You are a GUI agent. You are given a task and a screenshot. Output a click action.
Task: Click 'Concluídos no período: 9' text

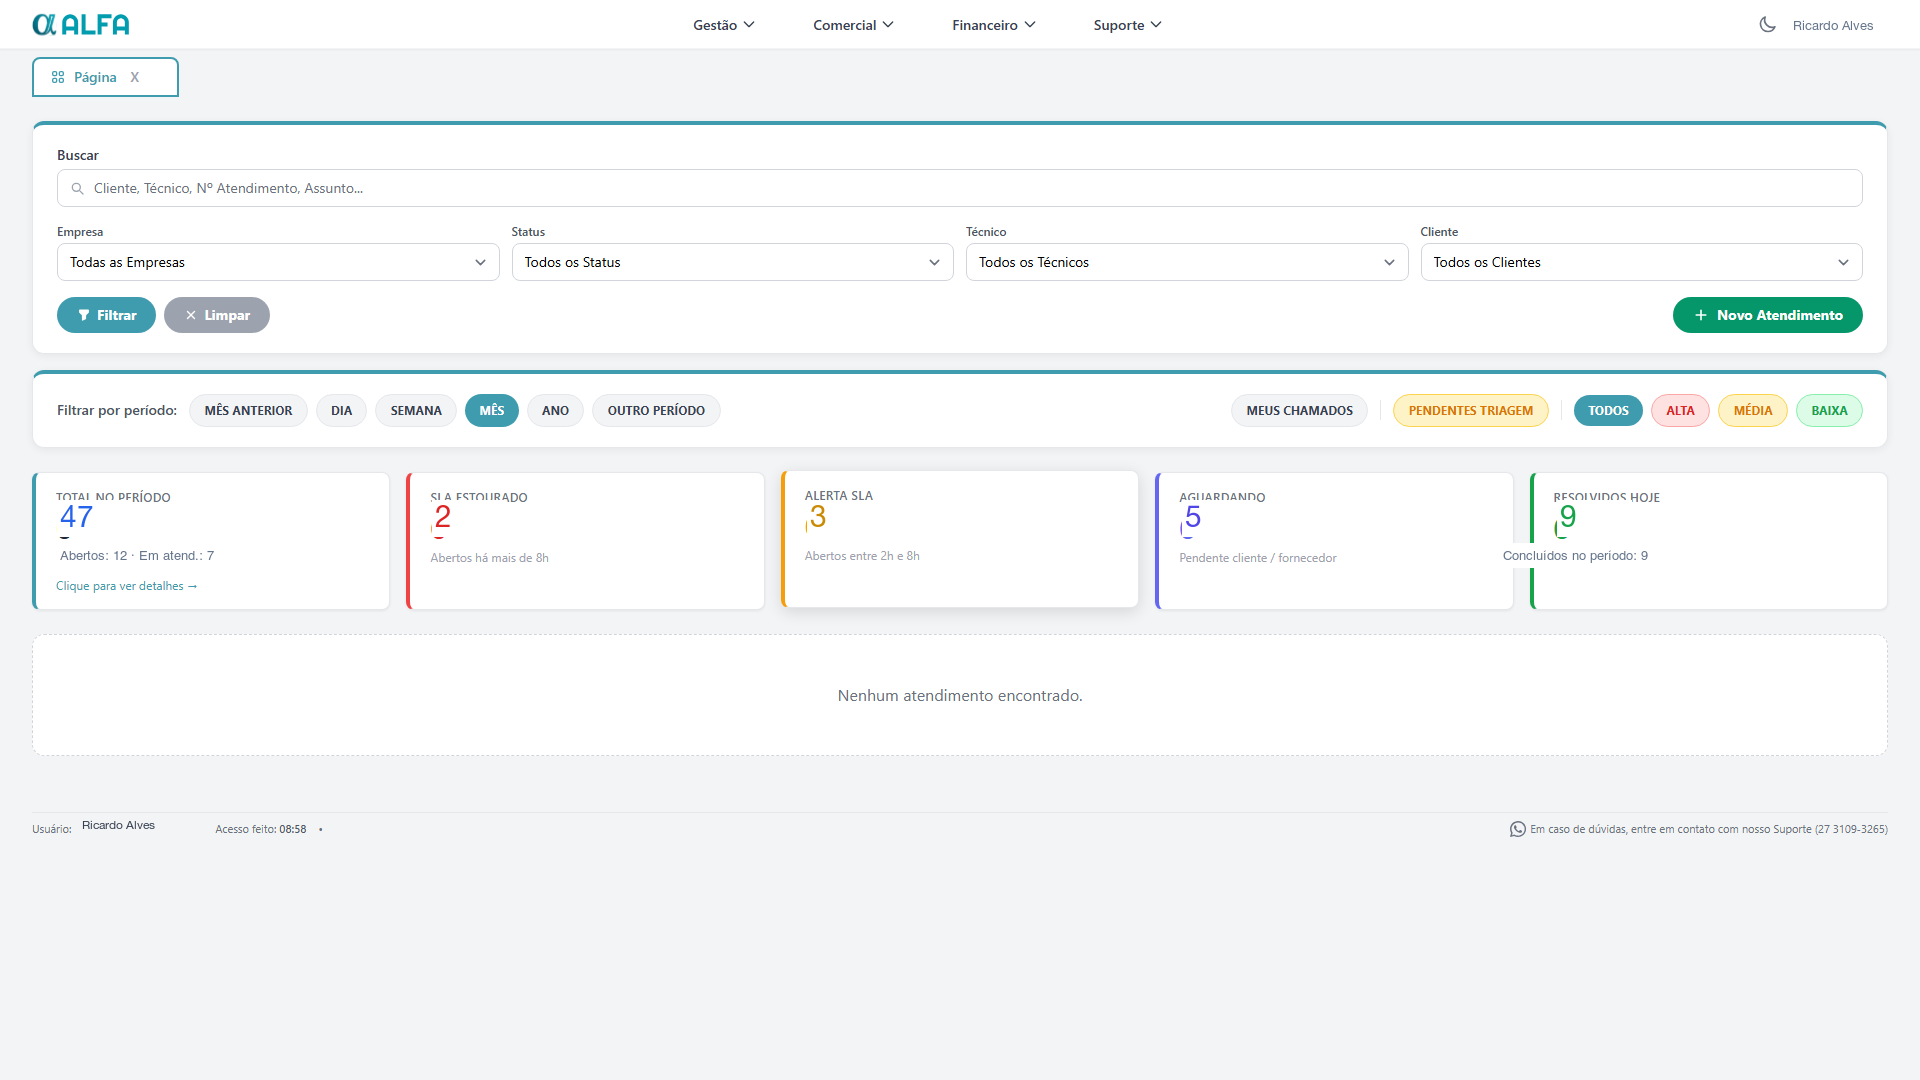[x=1575, y=555]
